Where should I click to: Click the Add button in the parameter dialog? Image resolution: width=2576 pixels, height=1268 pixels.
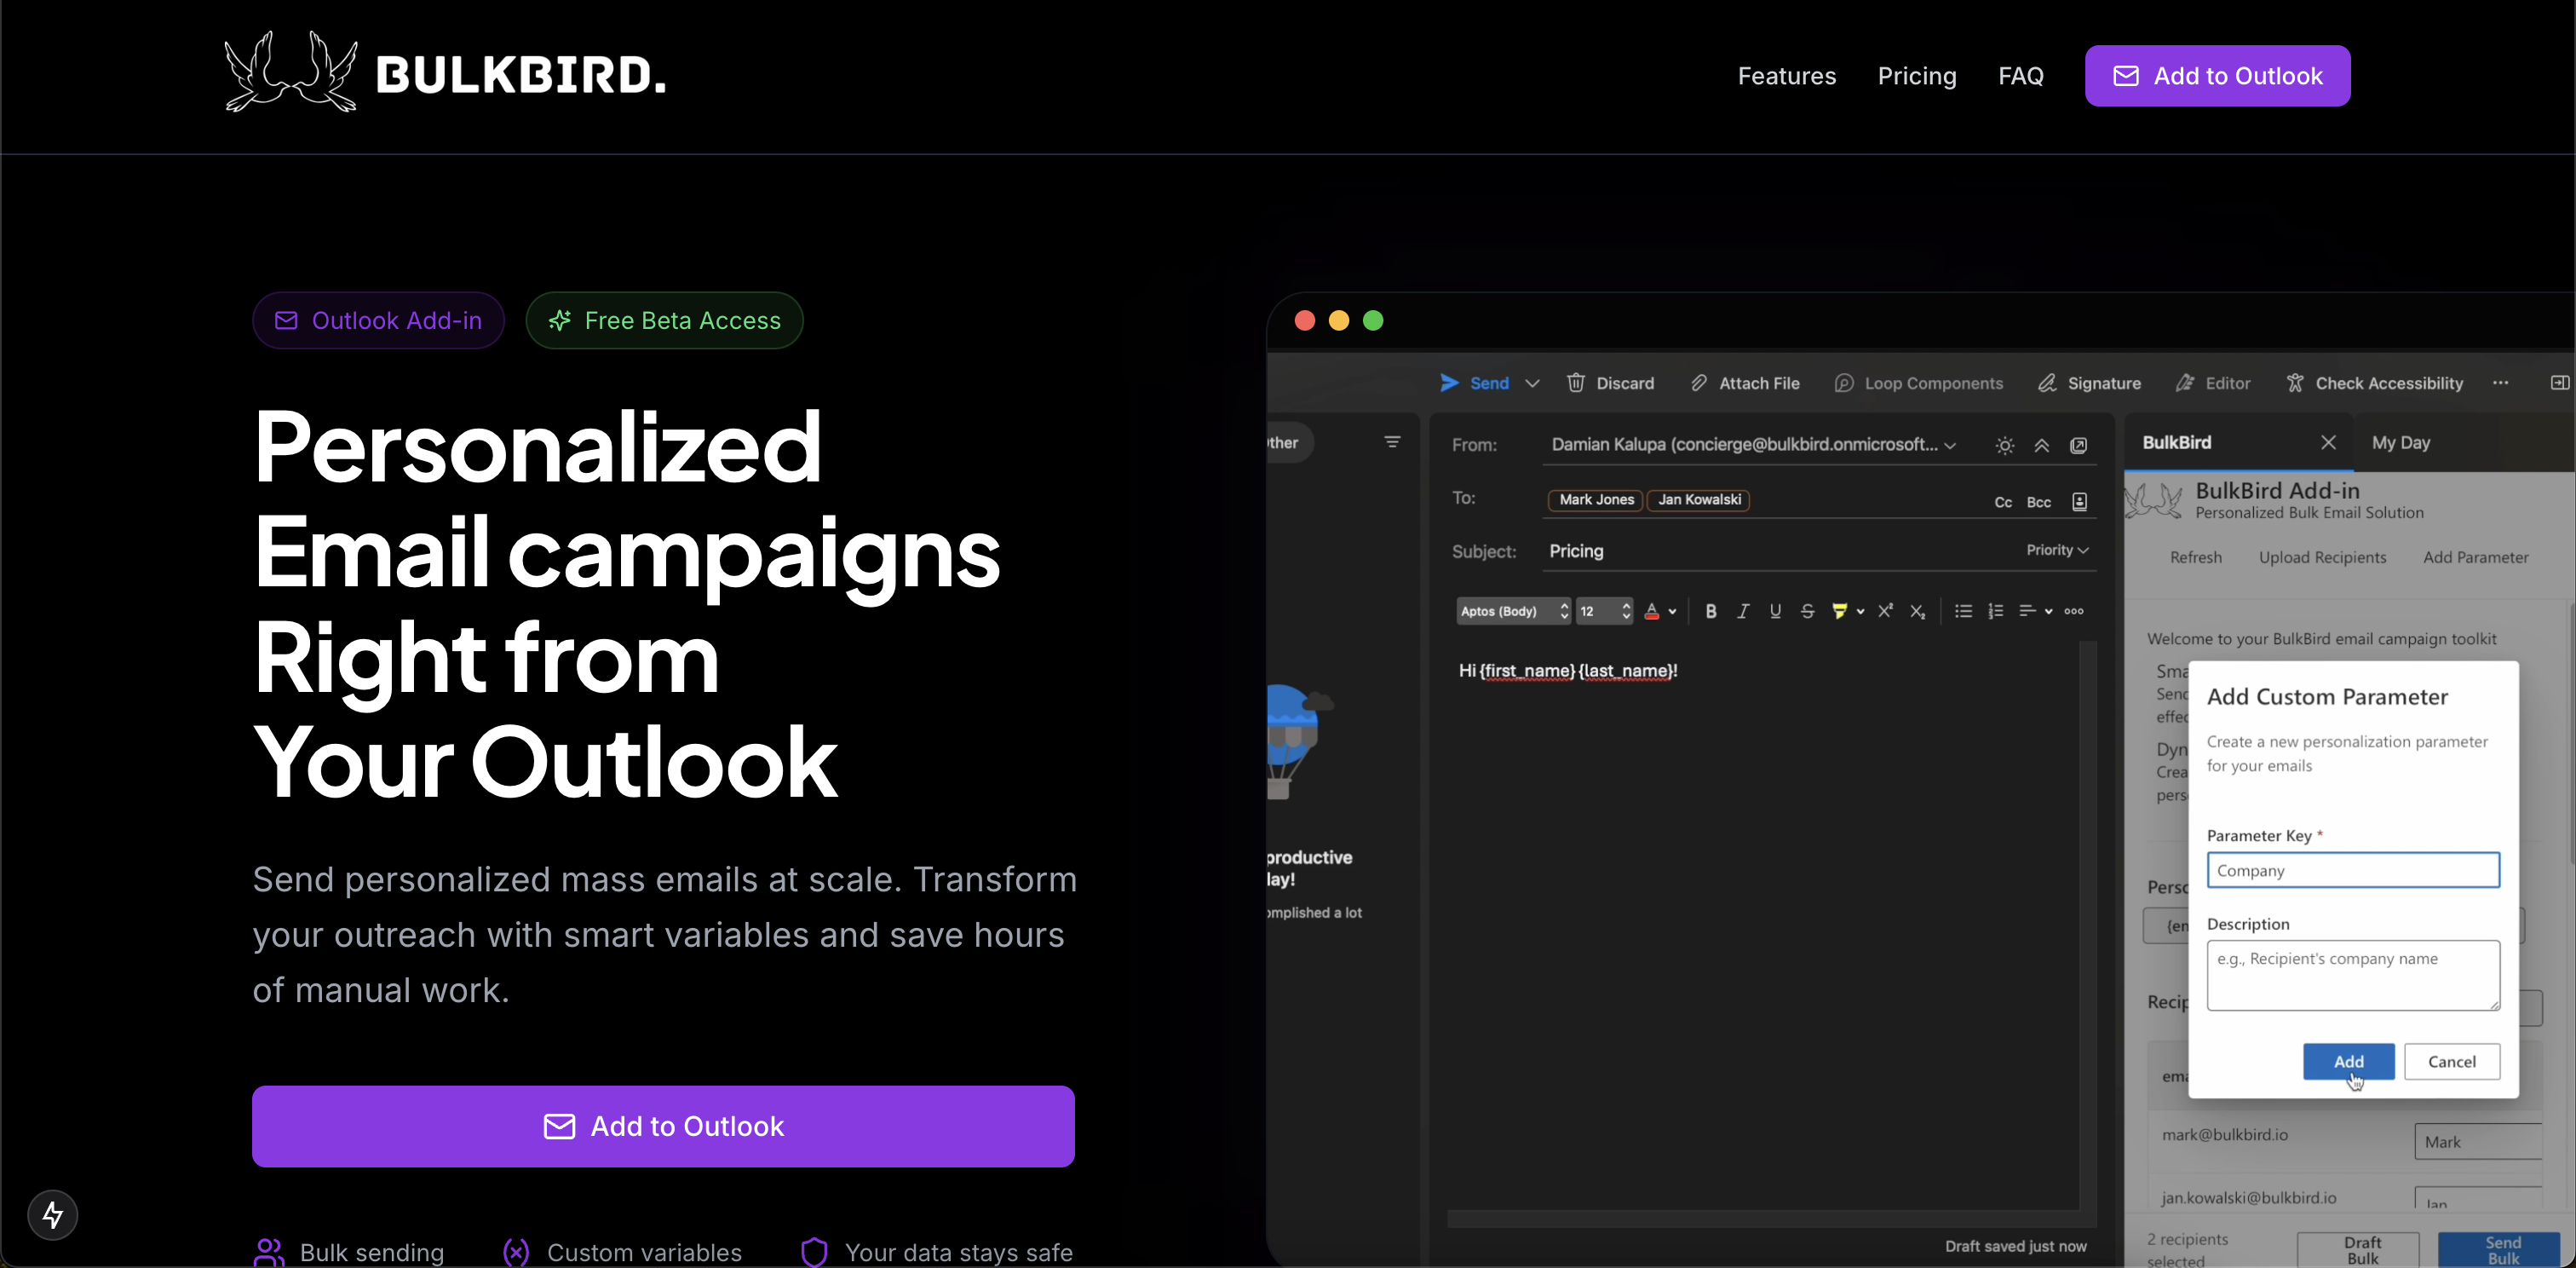coord(2348,1061)
